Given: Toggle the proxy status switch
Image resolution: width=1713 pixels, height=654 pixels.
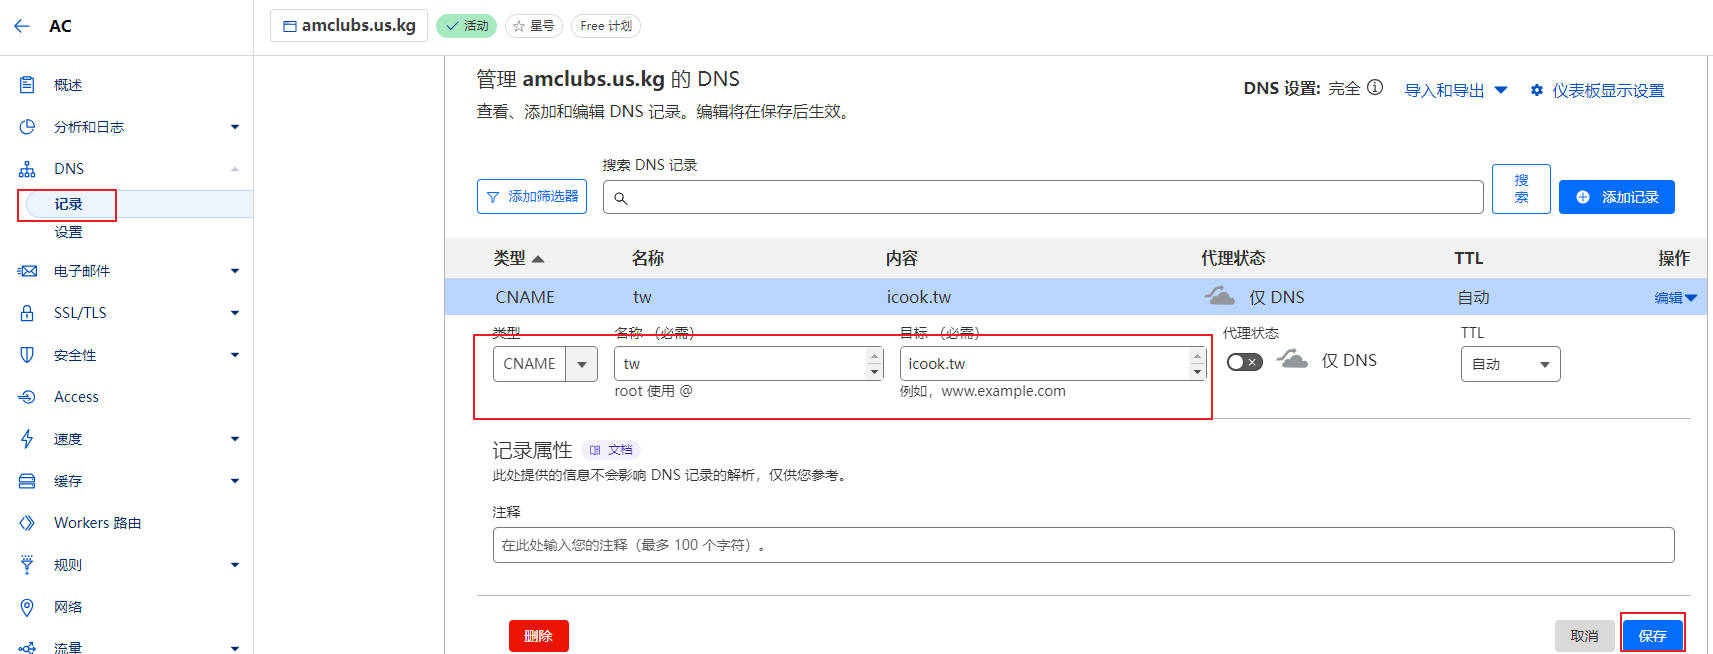Looking at the screenshot, I should pos(1244,361).
